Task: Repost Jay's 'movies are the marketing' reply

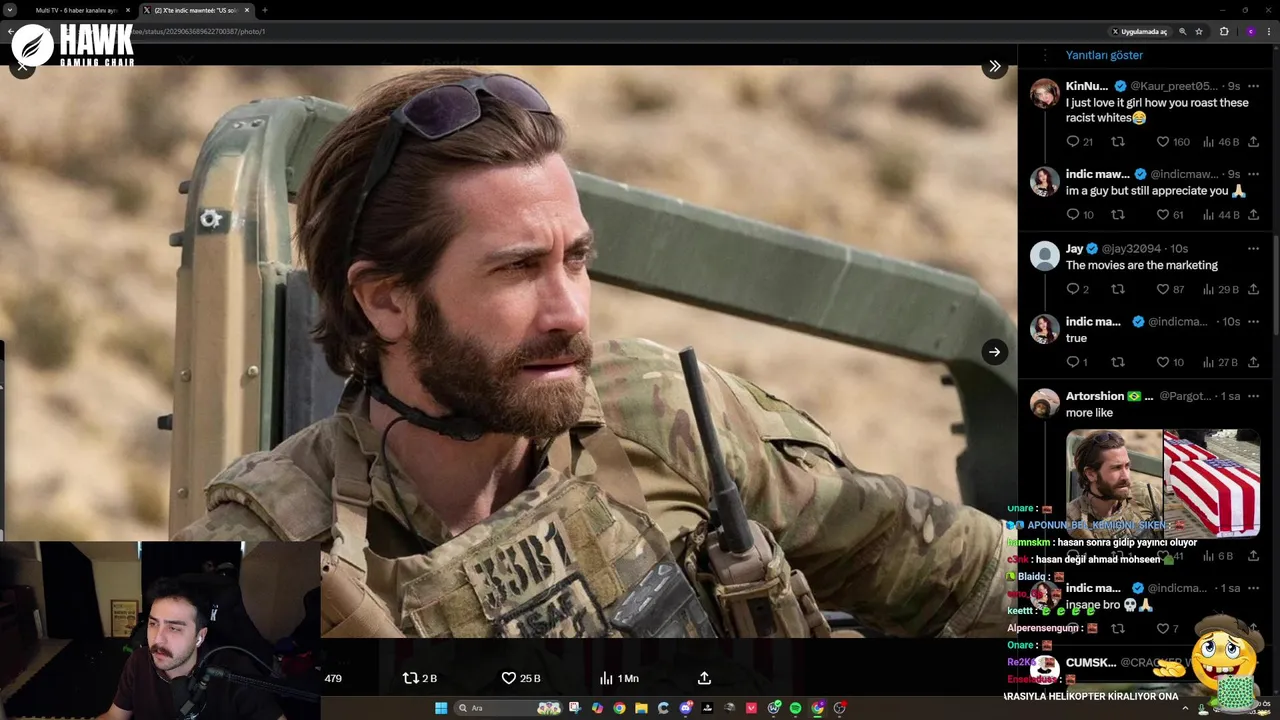Action: [x=1118, y=289]
